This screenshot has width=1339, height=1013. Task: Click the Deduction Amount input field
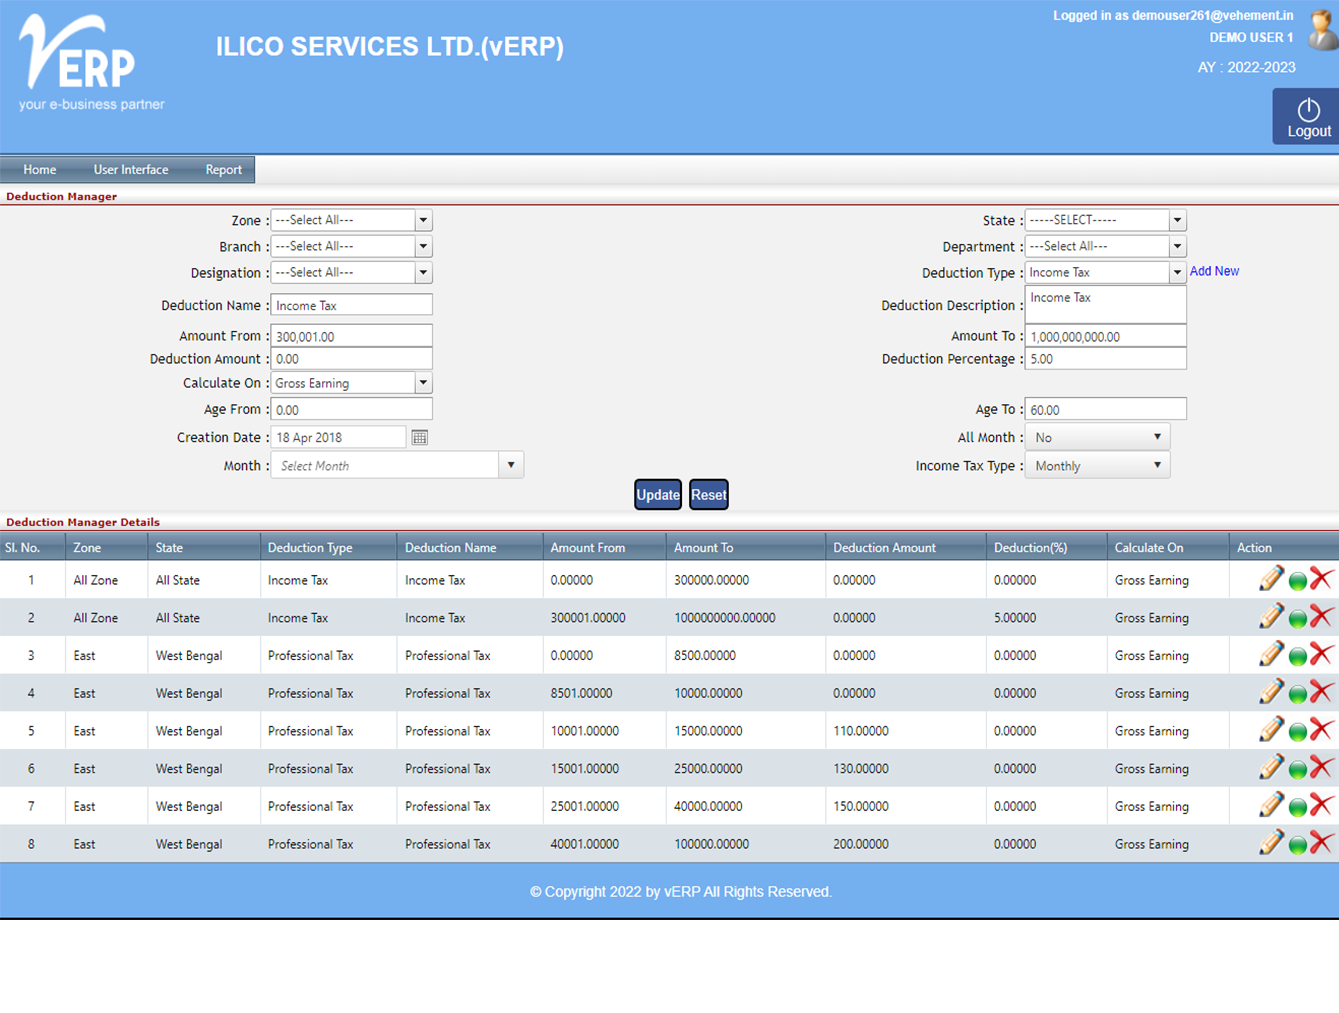click(x=351, y=359)
